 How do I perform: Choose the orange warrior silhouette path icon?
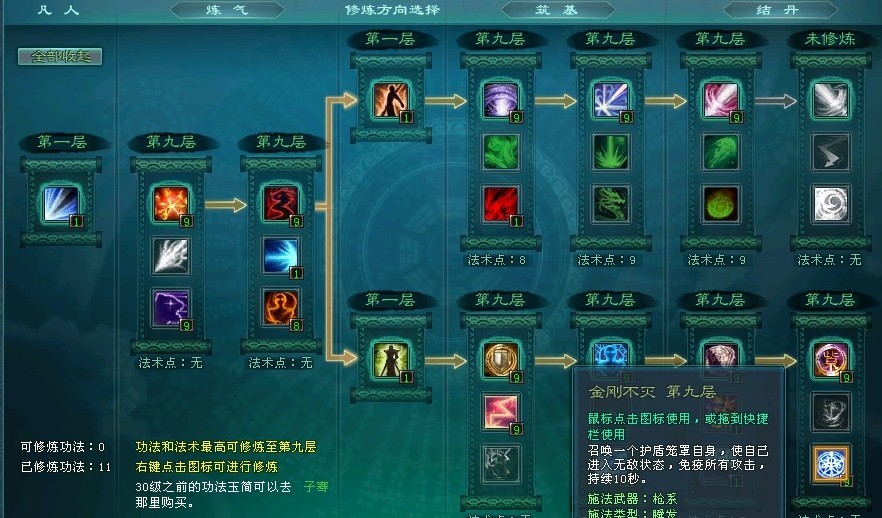point(391,101)
